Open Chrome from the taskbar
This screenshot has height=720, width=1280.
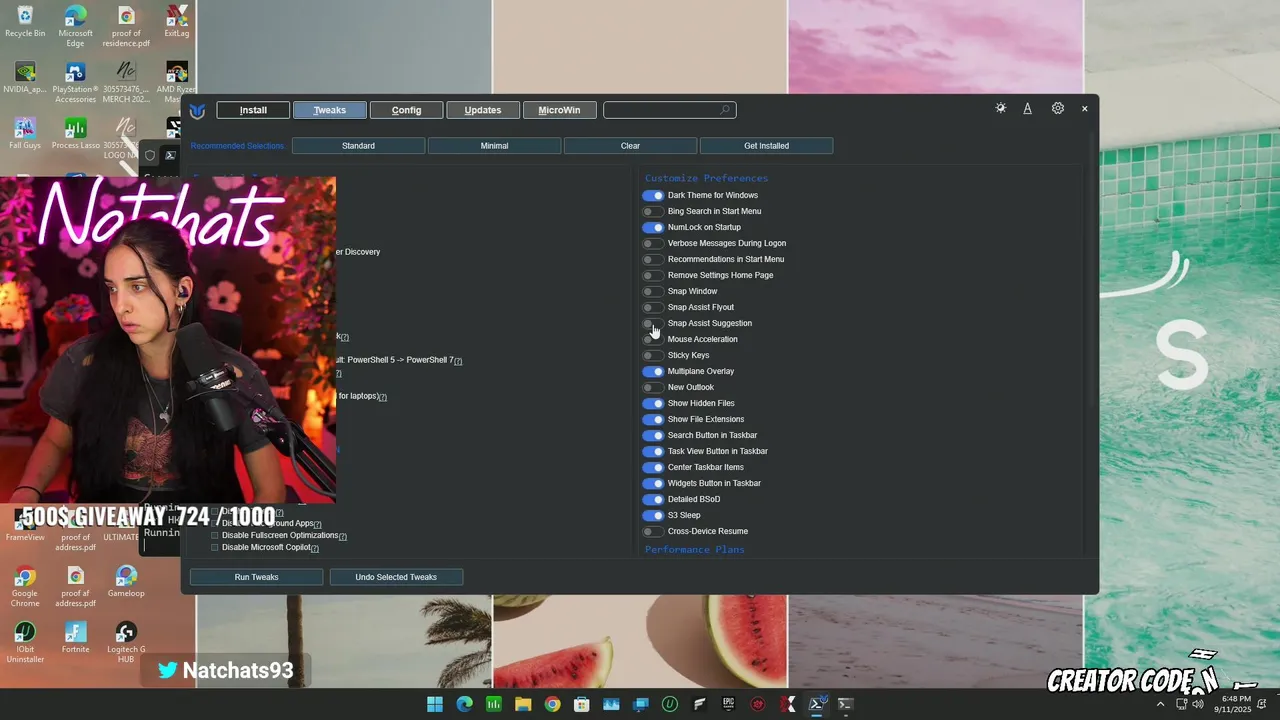pyautogui.click(x=552, y=704)
